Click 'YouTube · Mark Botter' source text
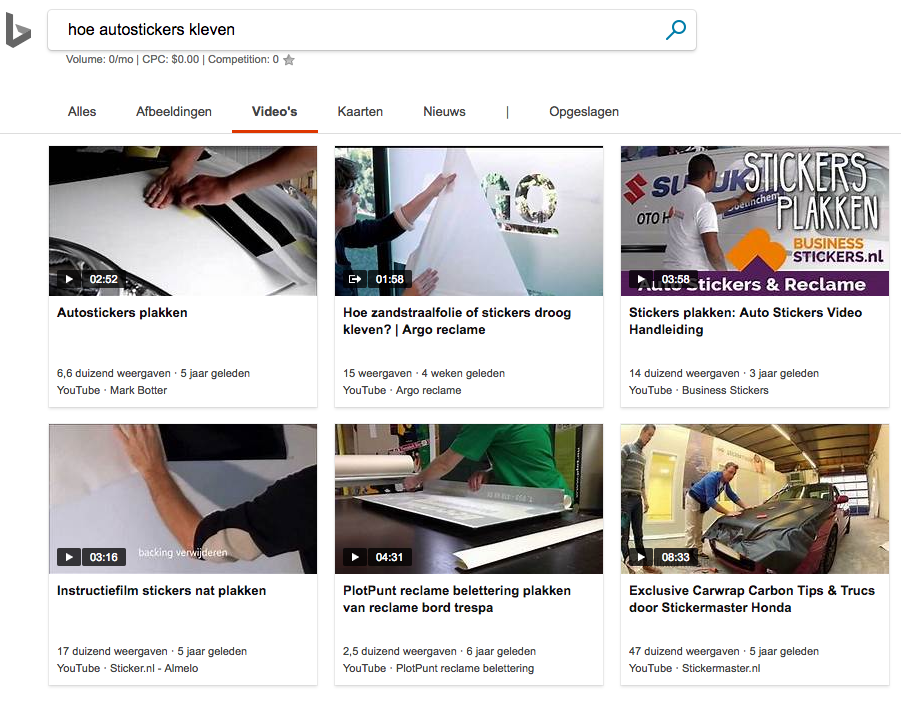901x702 pixels. point(112,390)
